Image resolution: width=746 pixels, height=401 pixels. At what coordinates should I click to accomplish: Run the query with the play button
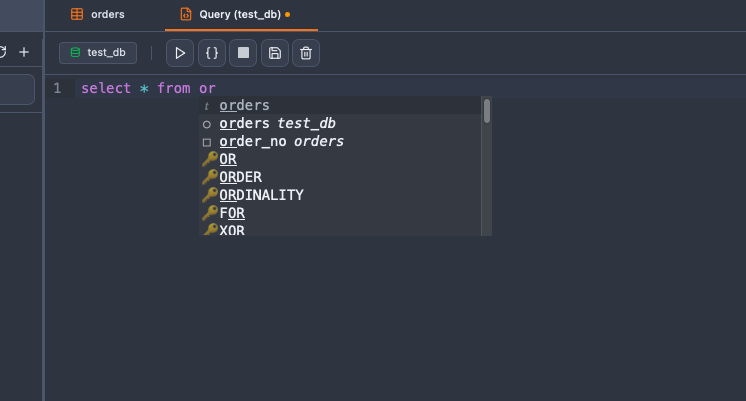click(180, 53)
